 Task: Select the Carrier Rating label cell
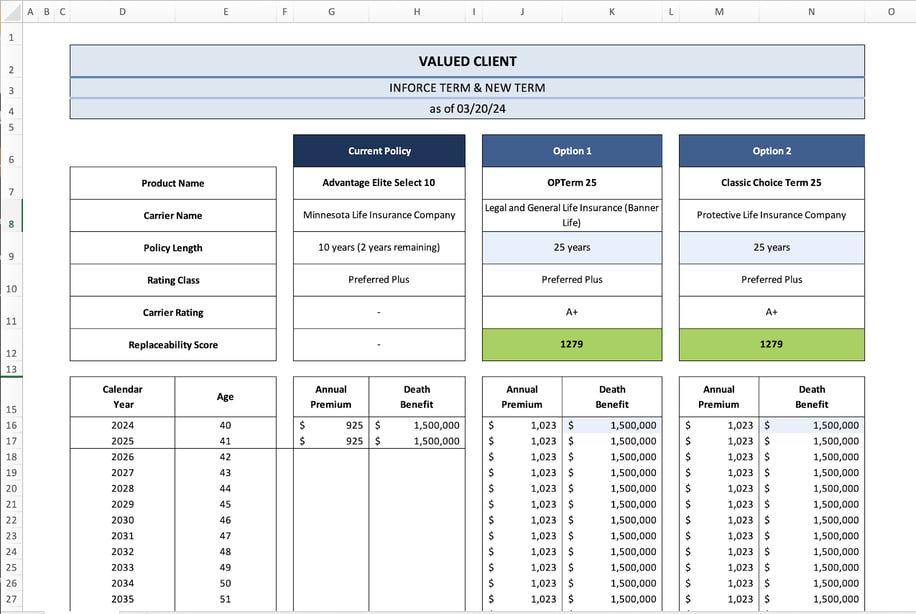coord(172,311)
